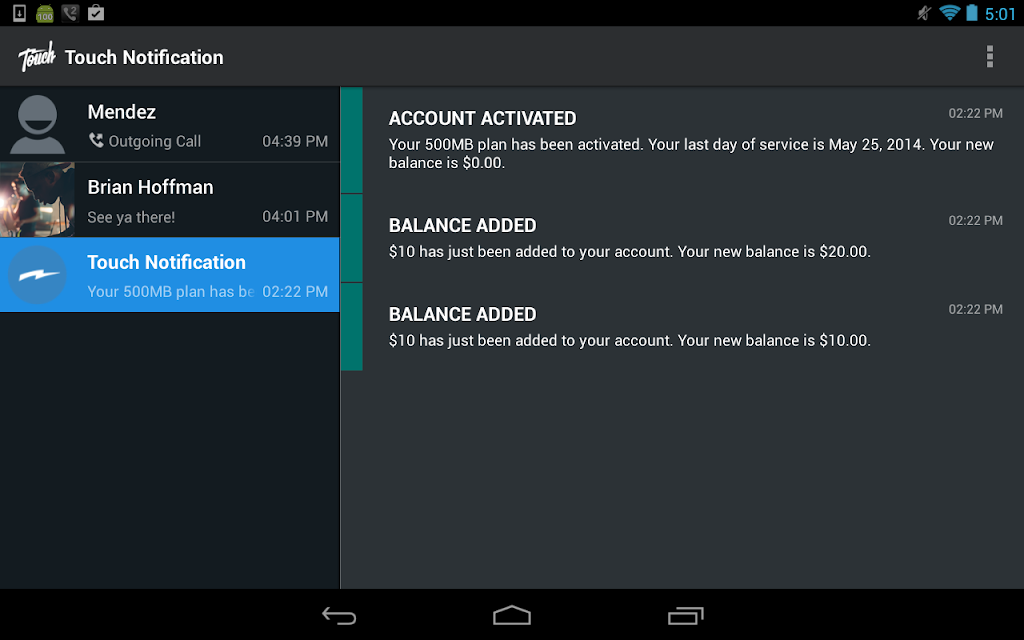The image size is (1024, 640).
Task: Tap the Android home button
Action: tap(512, 615)
